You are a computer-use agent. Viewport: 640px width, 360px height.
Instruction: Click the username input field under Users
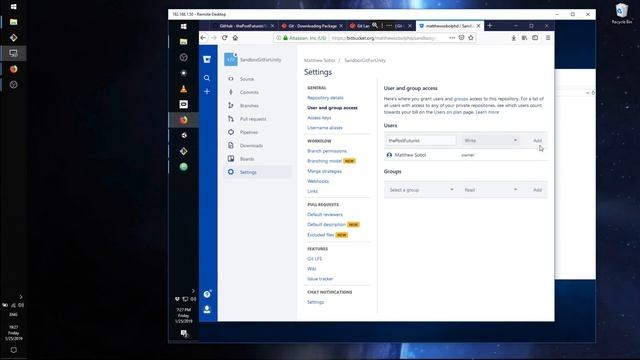(421, 140)
